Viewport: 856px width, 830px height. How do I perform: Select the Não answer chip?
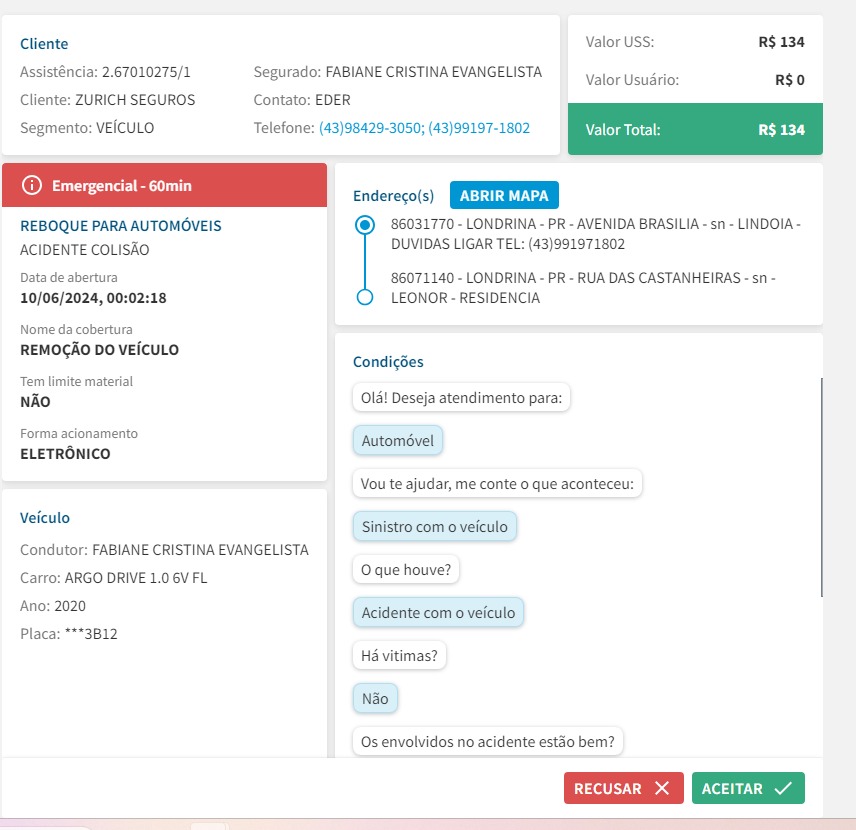pyautogui.click(x=375, y=699)
